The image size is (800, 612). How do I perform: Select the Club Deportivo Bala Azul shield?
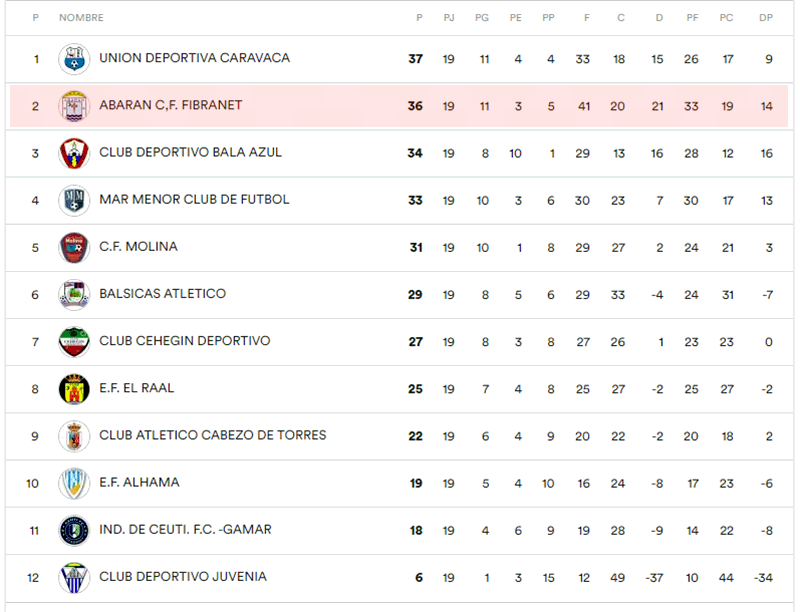74,154
